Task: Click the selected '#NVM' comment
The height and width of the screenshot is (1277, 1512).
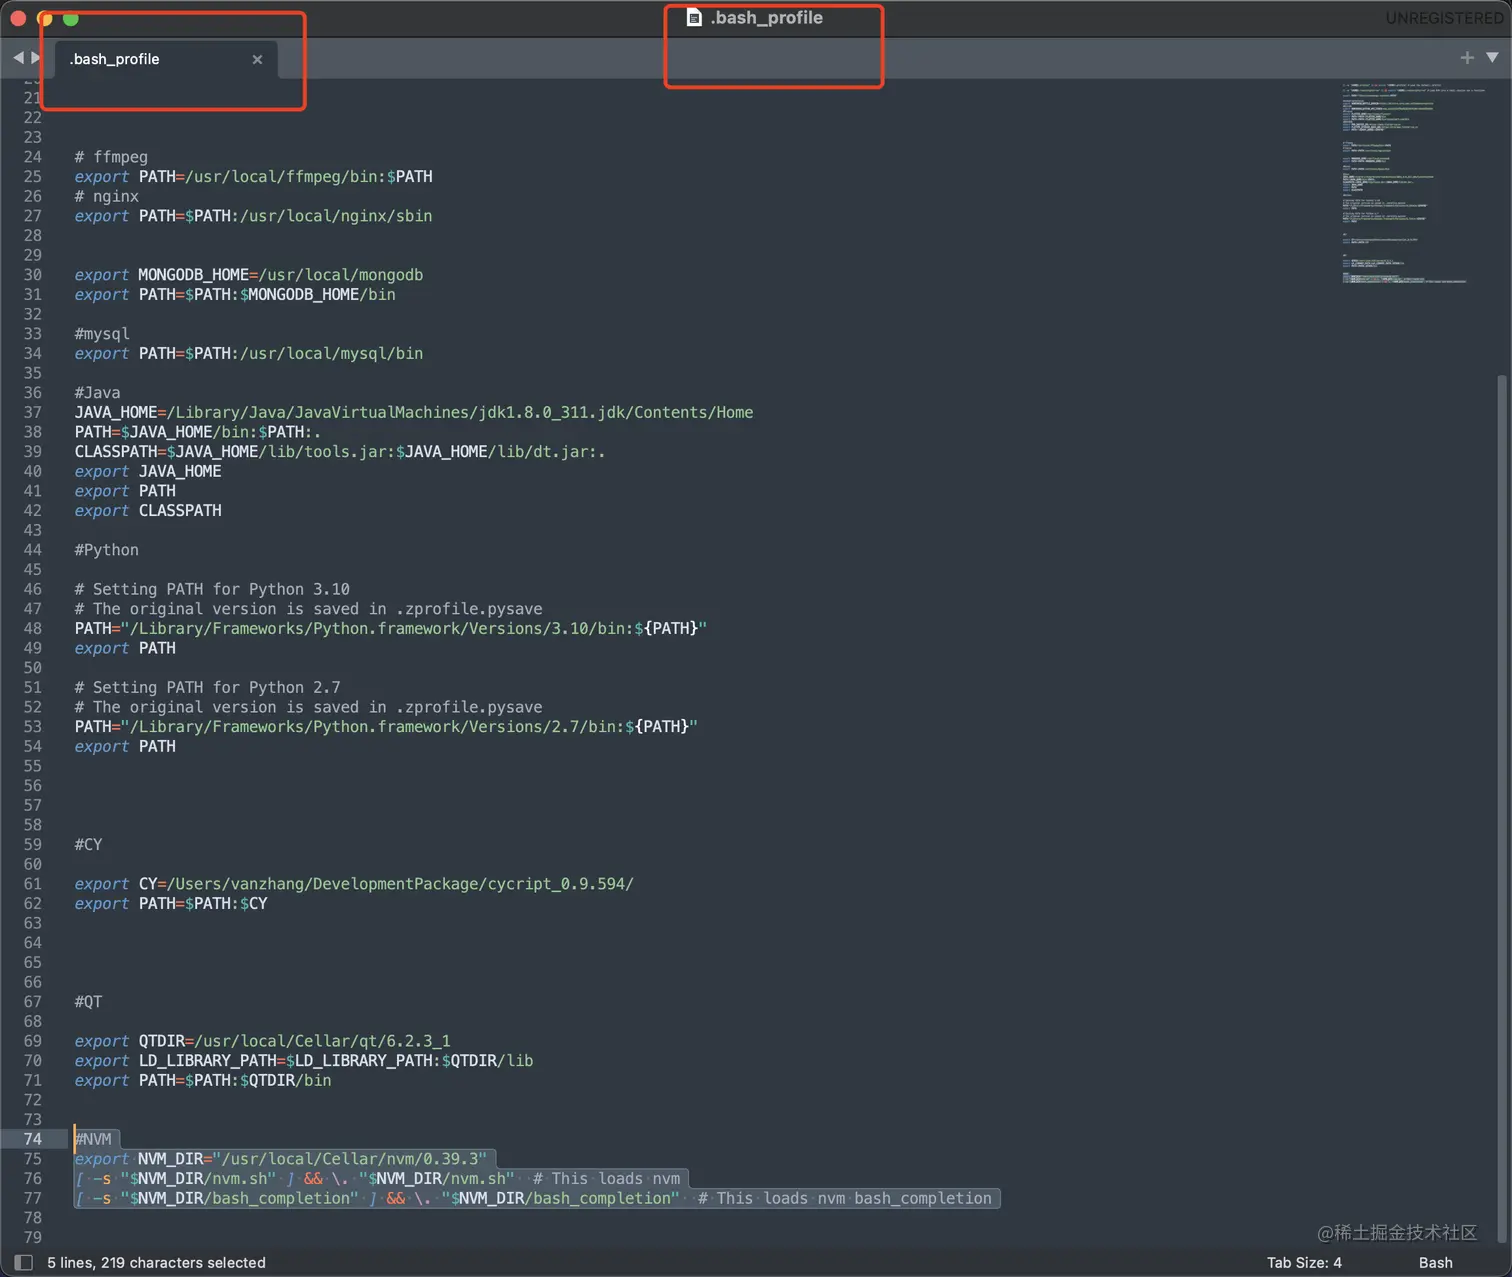Action: (93, 1139)
